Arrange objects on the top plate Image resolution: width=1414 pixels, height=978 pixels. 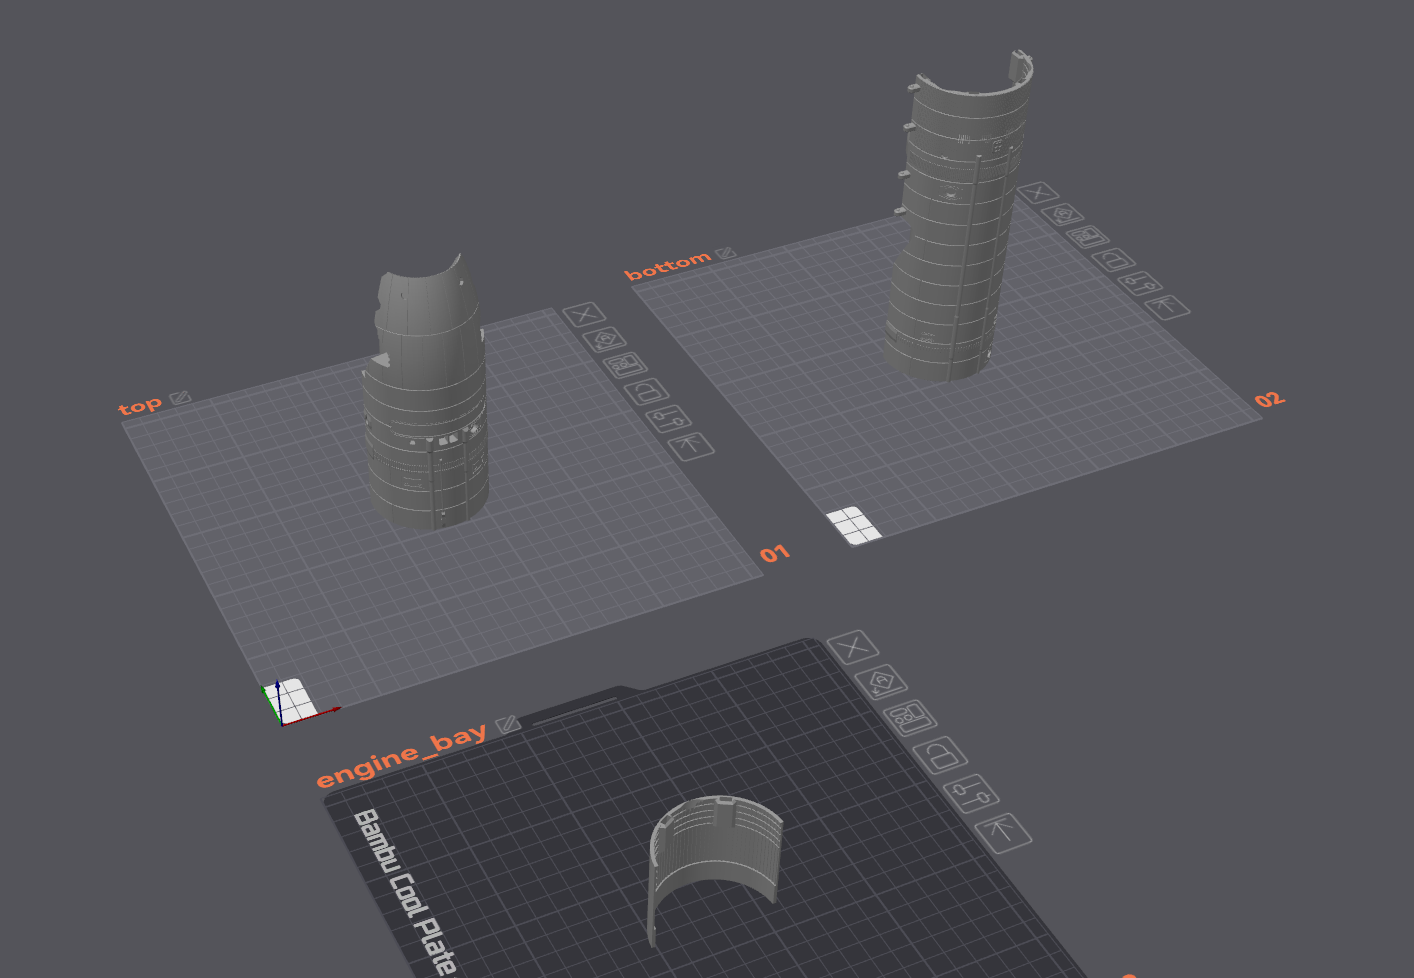pyautogui.click(x=625, y=365)
